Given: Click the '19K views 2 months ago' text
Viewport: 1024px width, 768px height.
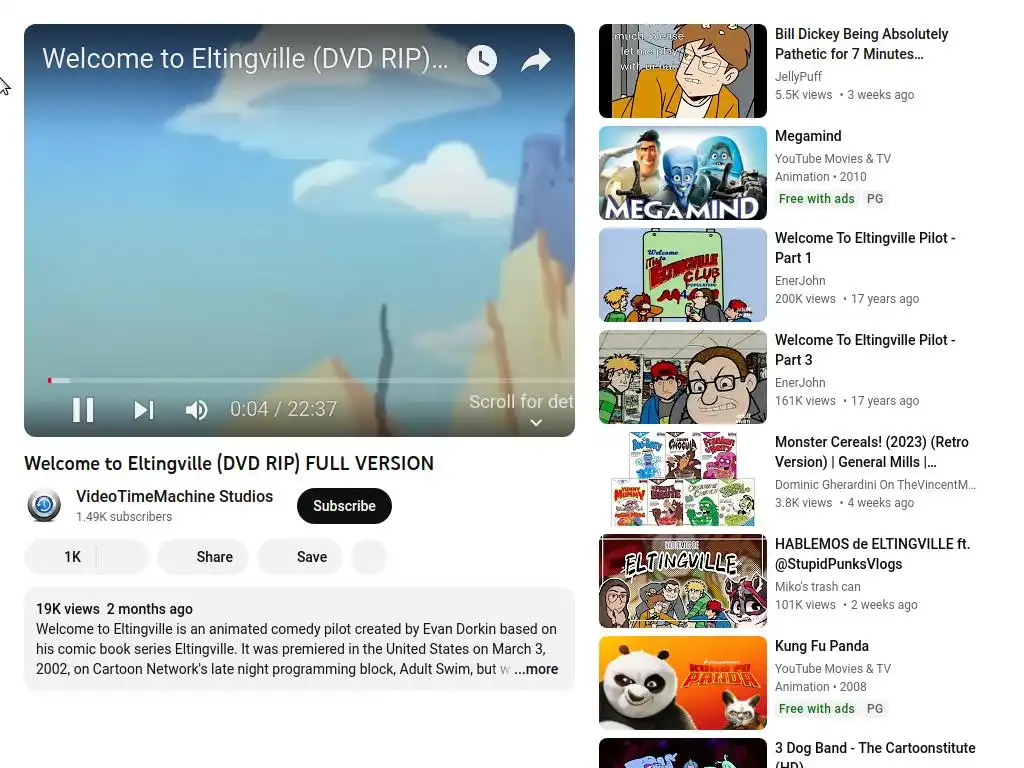Looking at the screenshot, I should pos(114,609).
